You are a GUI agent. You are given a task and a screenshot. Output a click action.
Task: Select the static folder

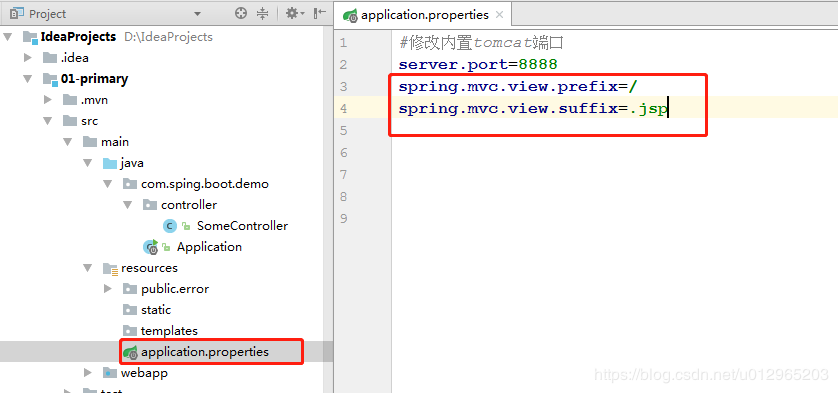click(x=156, y=310)
